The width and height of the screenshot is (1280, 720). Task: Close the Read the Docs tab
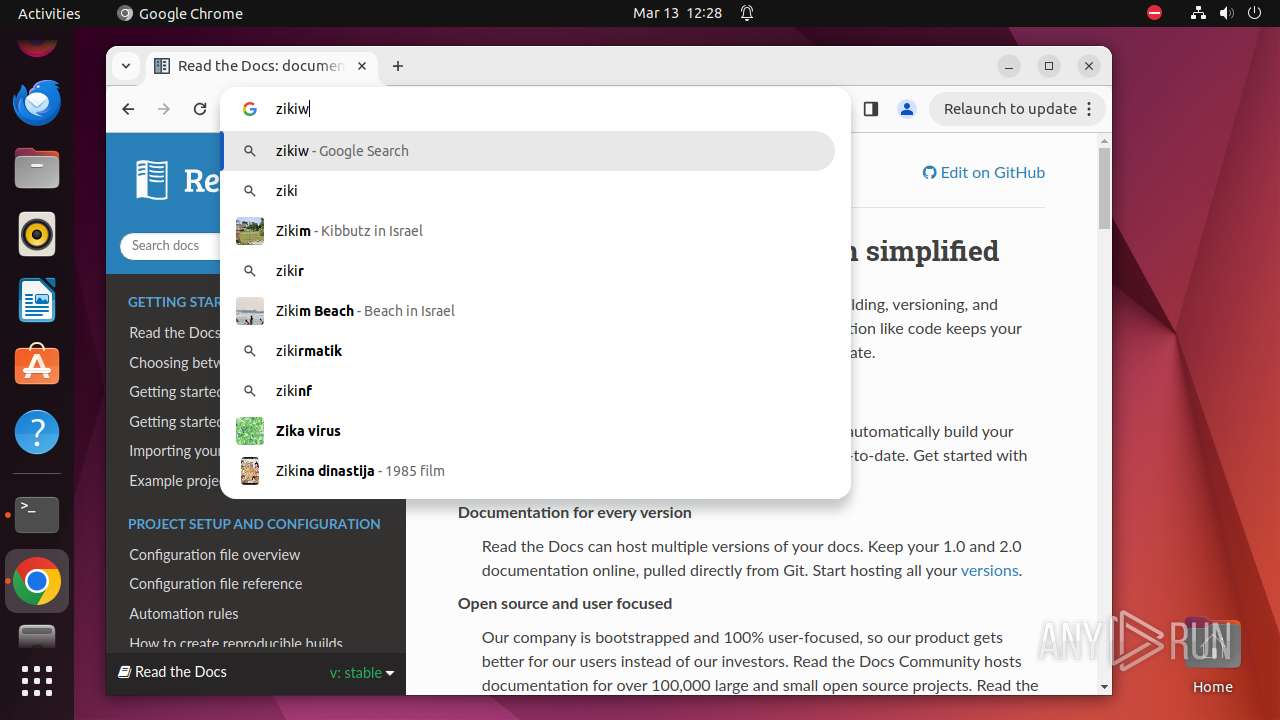click(362, 66)
